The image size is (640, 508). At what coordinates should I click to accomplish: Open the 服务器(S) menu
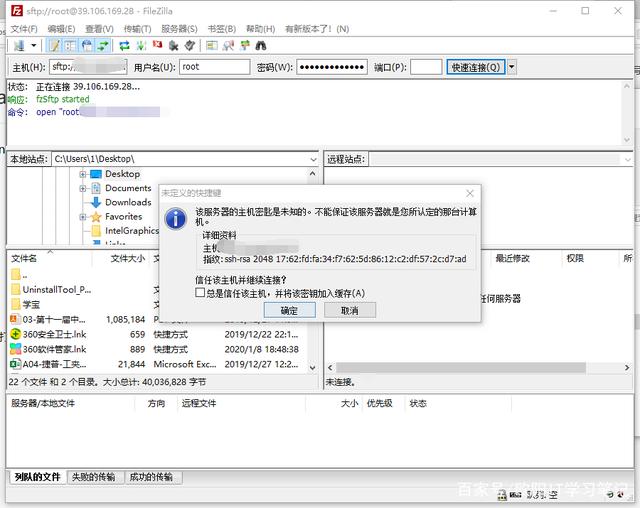tap(180, 29)
